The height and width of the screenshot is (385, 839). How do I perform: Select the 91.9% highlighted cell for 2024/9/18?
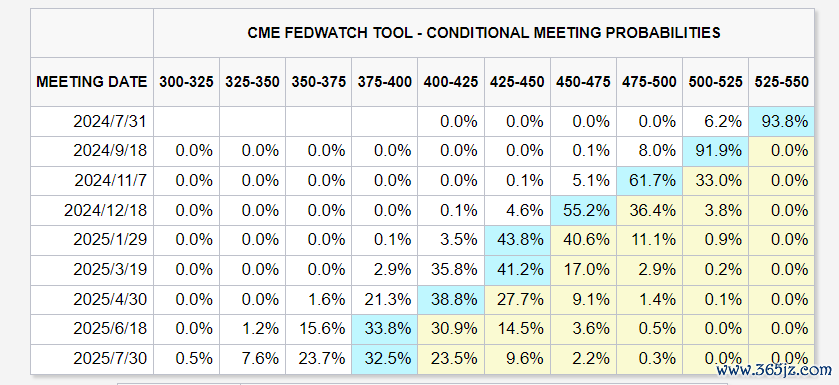click(715, 151)
